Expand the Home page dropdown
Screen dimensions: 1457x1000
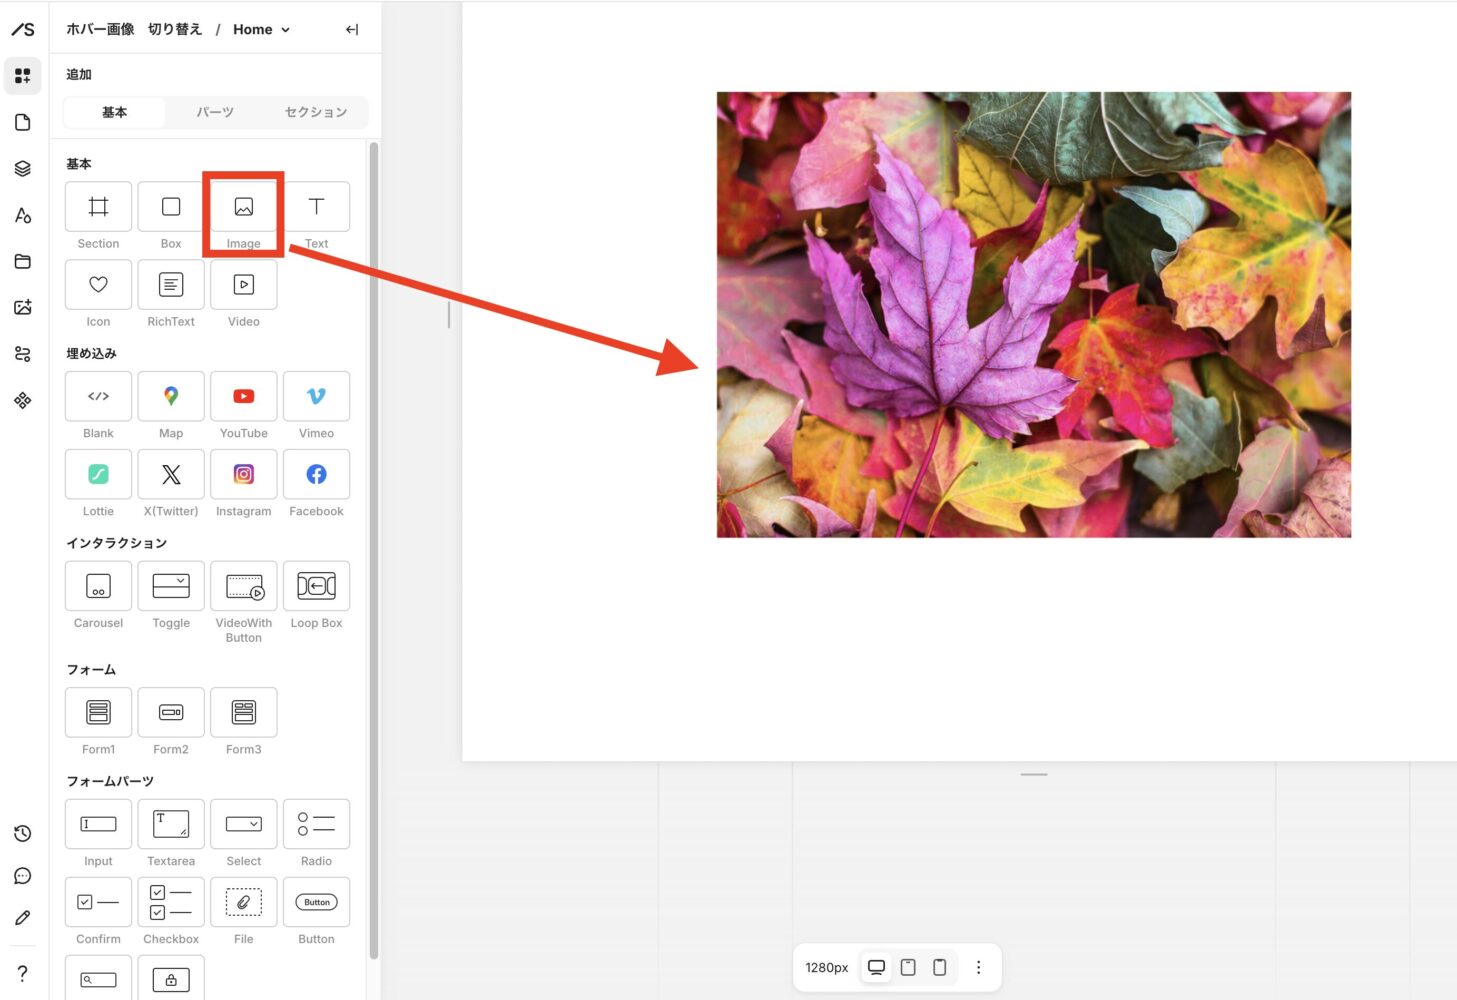tap(262, 30)
